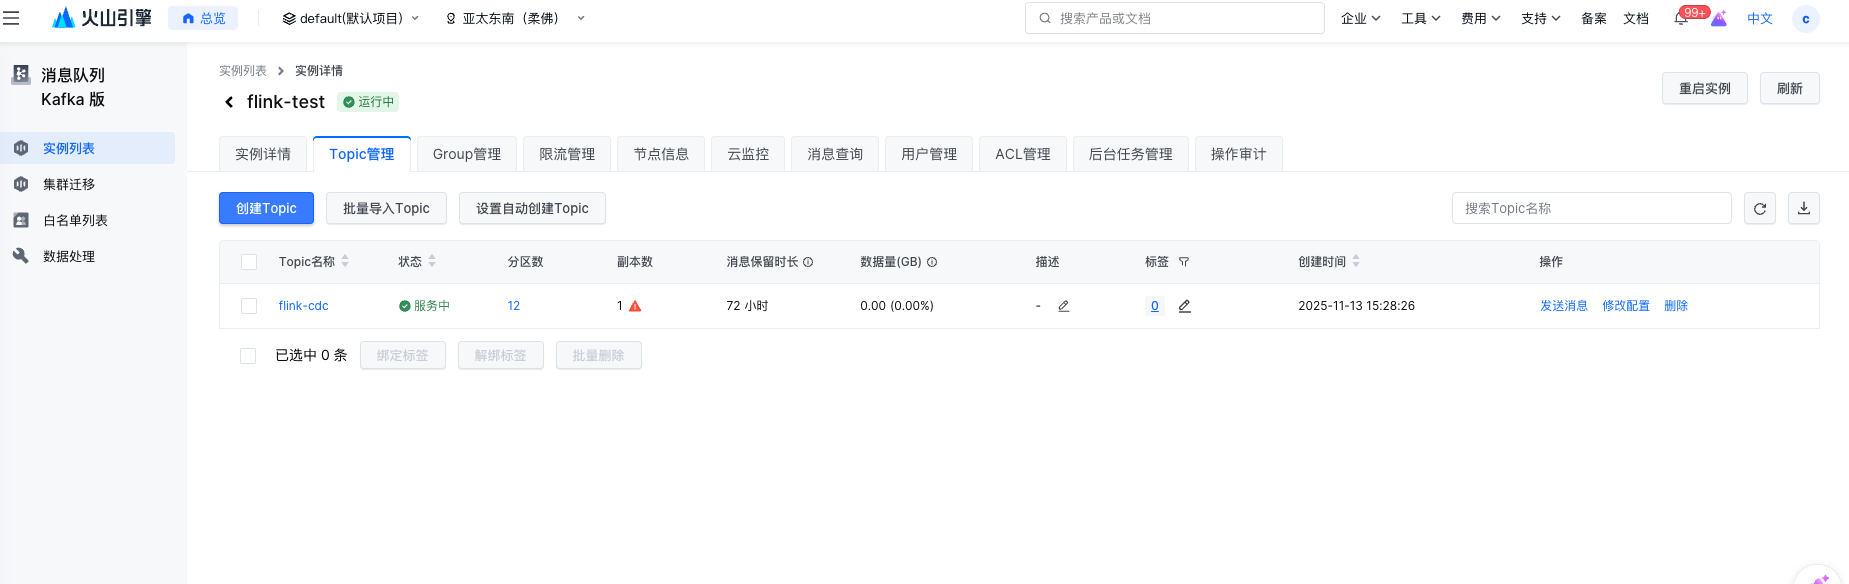Click the 重启实例 button
Image resolution: width=1849 pixels, height=584 pixels.
1705,88
